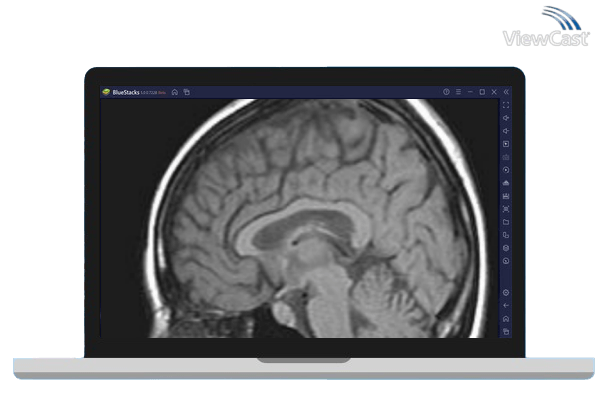Increase volume using sidebar speaker icon
602x414 pixels.
click(506, 118)
